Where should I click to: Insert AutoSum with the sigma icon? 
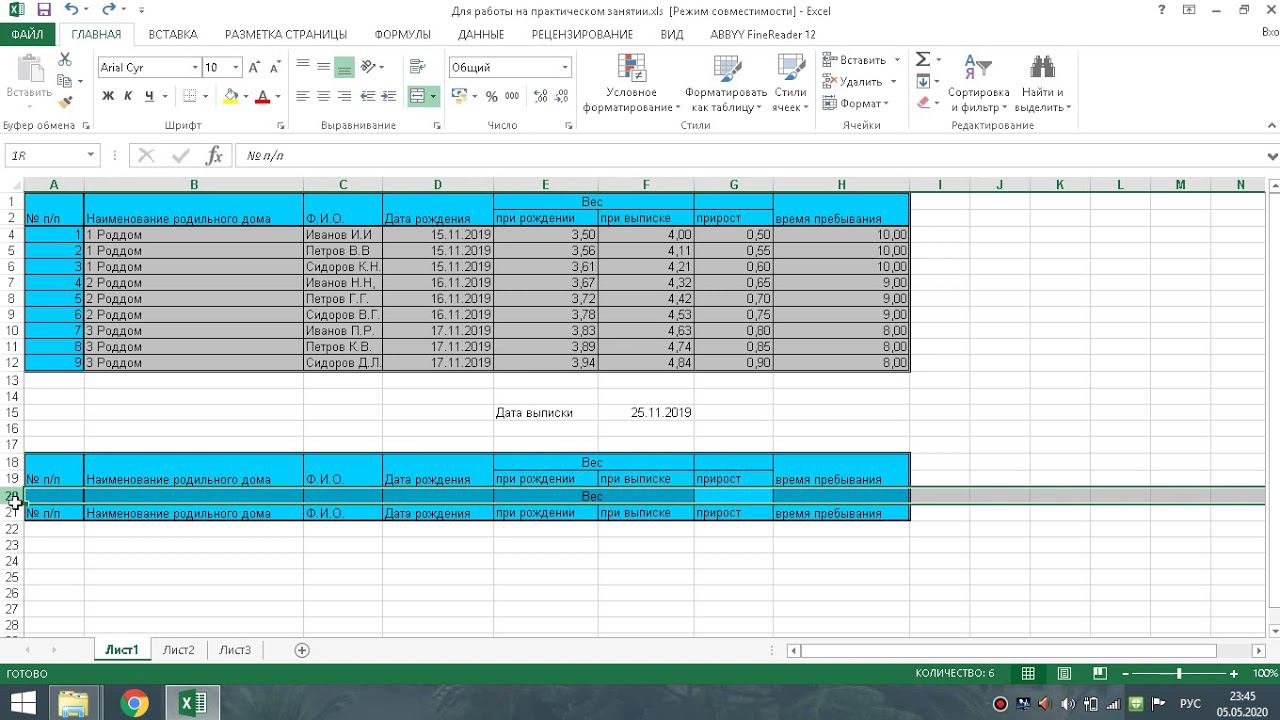[x=923, y=60]
